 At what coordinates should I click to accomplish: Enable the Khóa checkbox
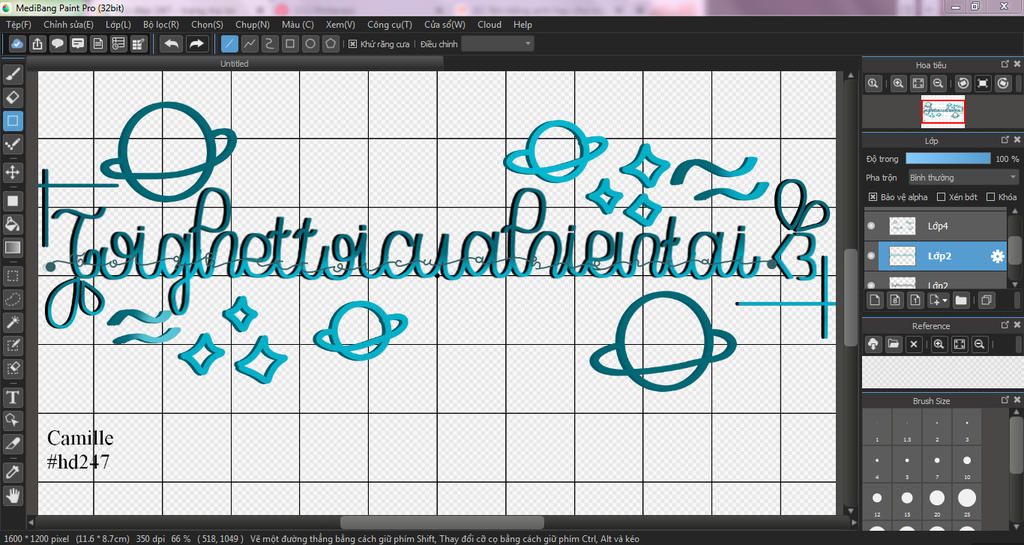[x=990, y=196]
